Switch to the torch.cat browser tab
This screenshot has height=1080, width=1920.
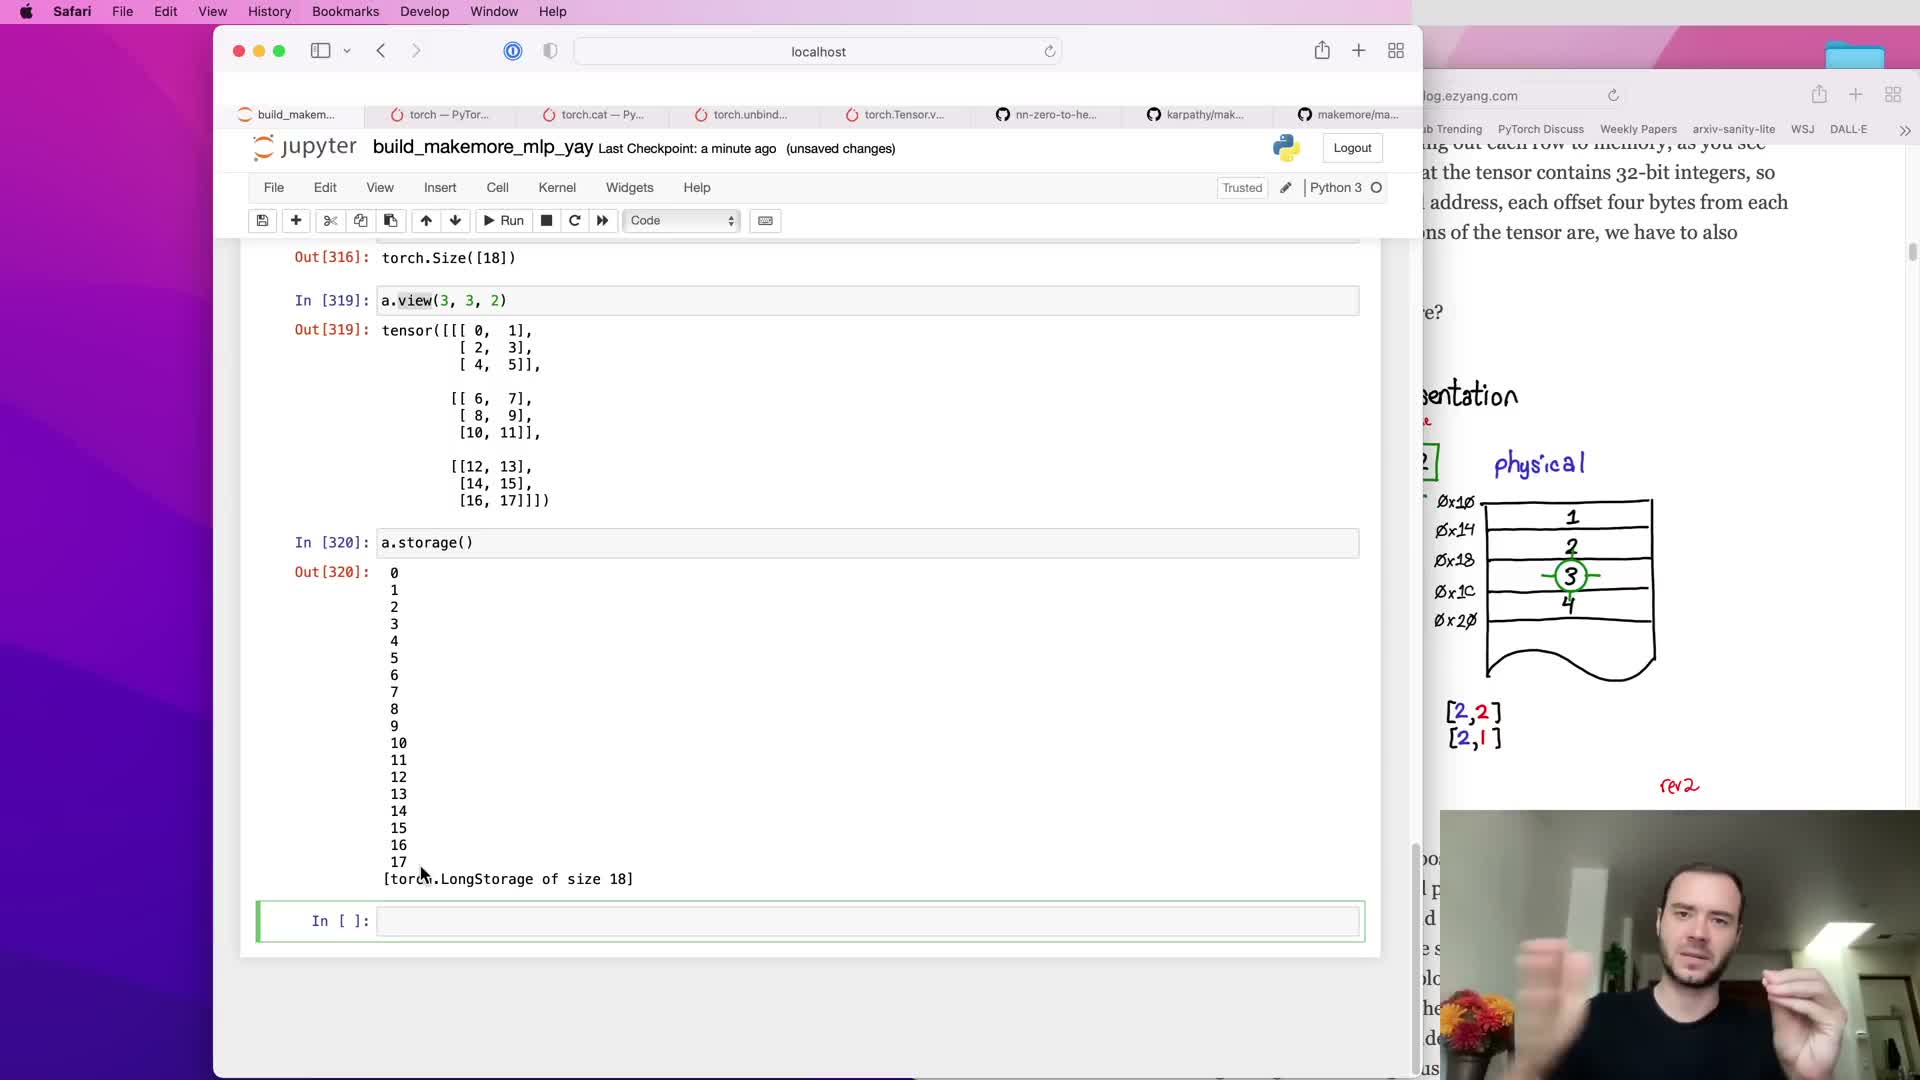[x=594, y=115]
